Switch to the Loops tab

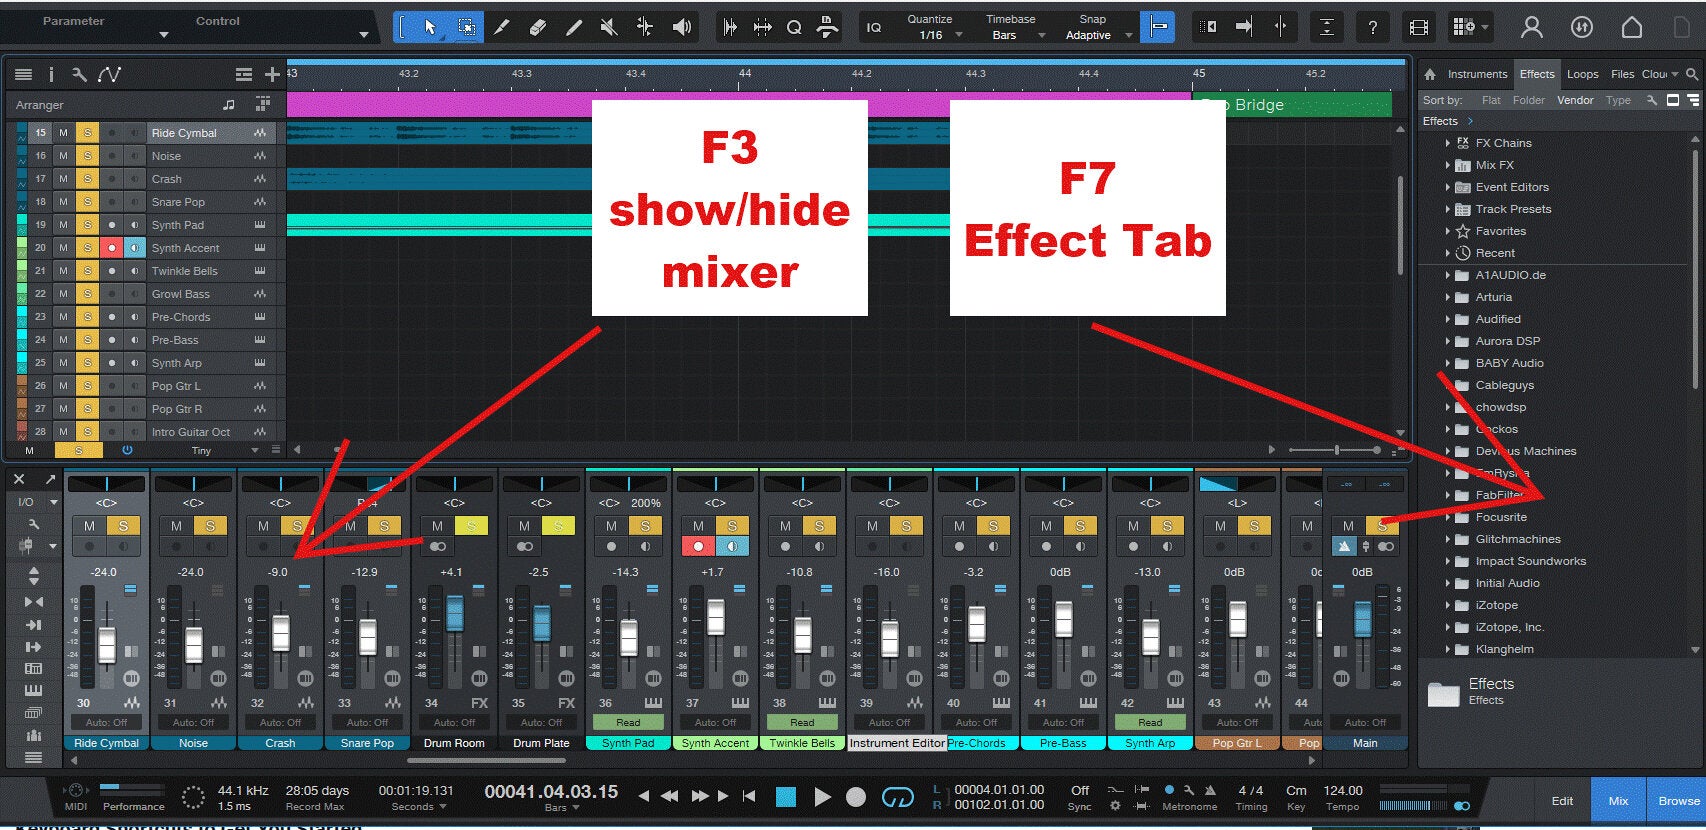(x=1582, y=74)
